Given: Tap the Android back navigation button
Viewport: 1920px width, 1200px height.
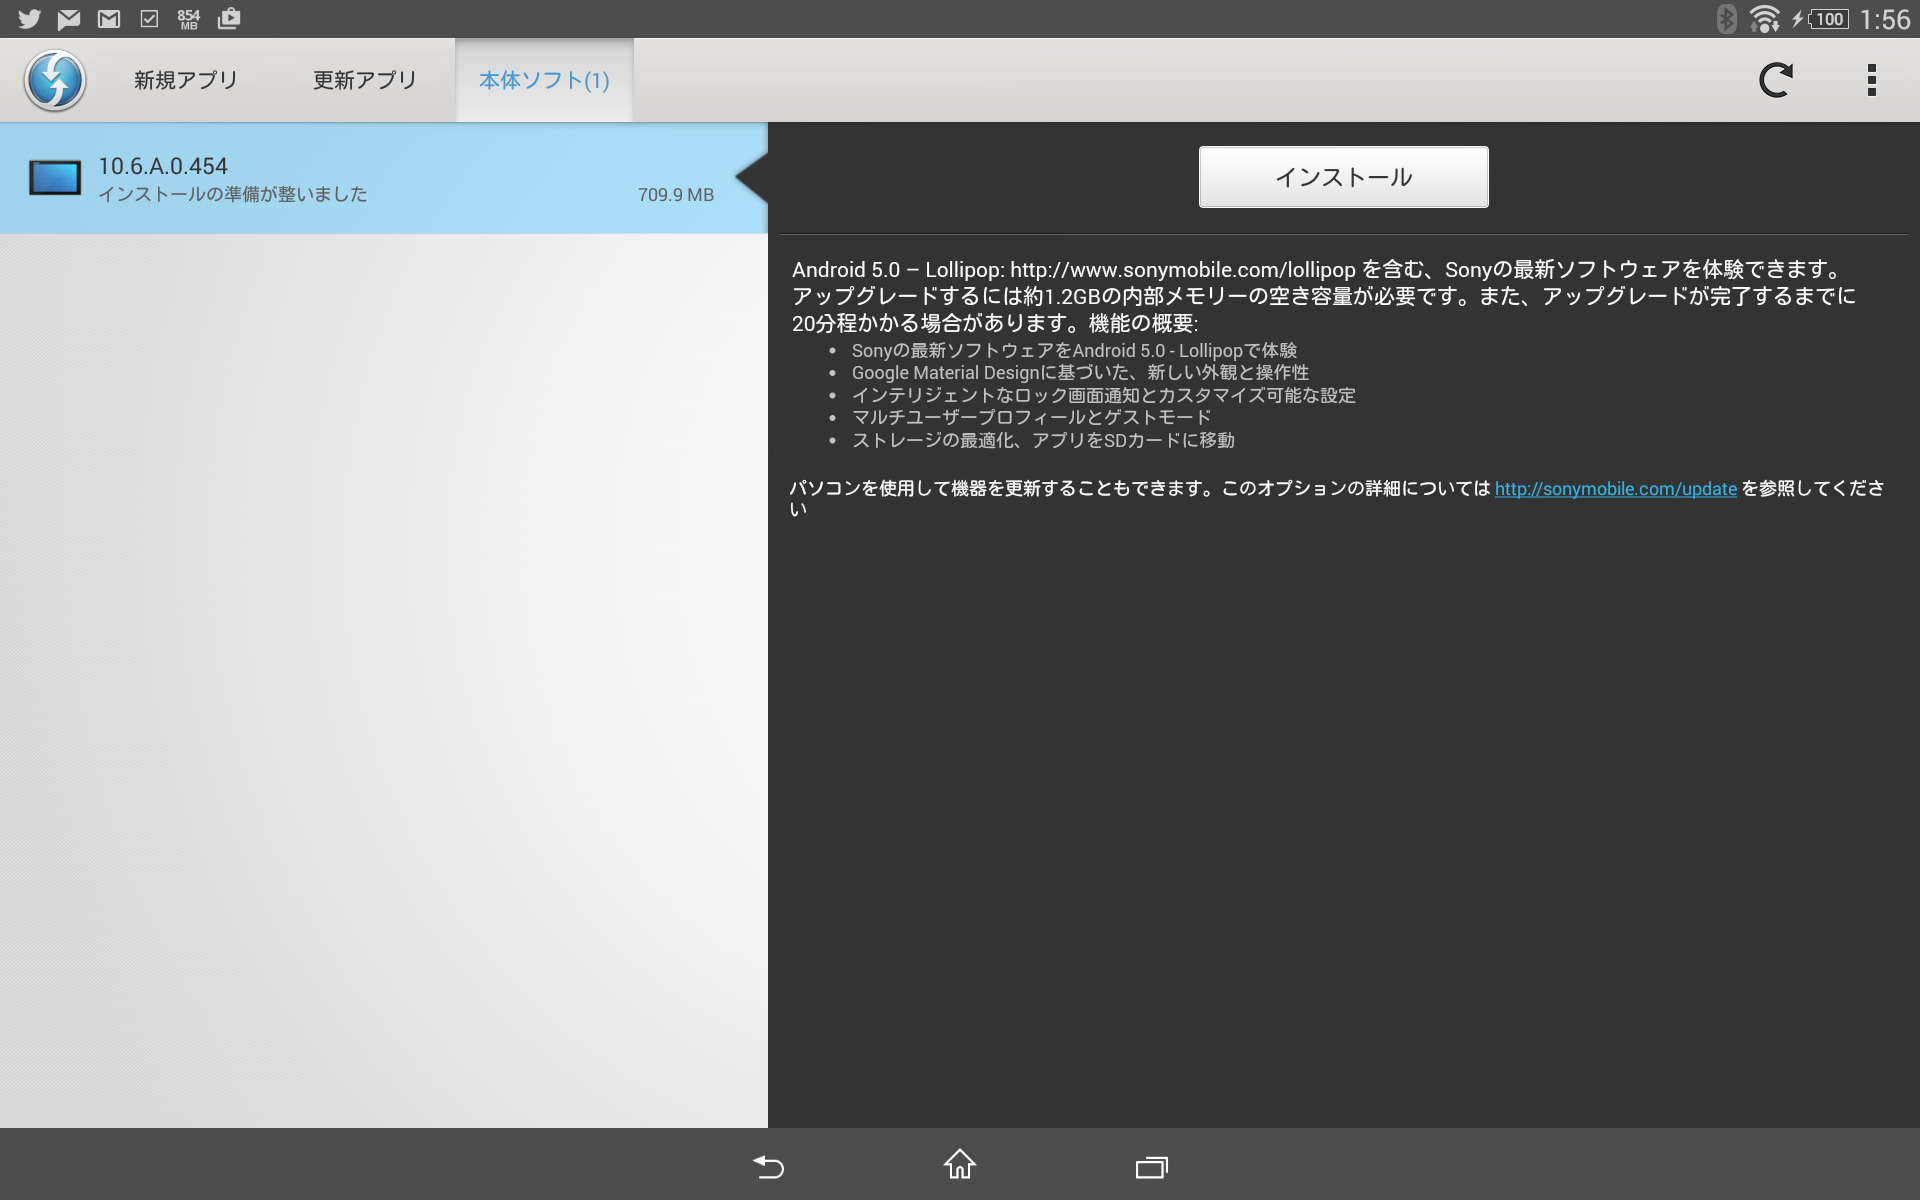Looking at the screenshot, I should (x=768, y=1166).
